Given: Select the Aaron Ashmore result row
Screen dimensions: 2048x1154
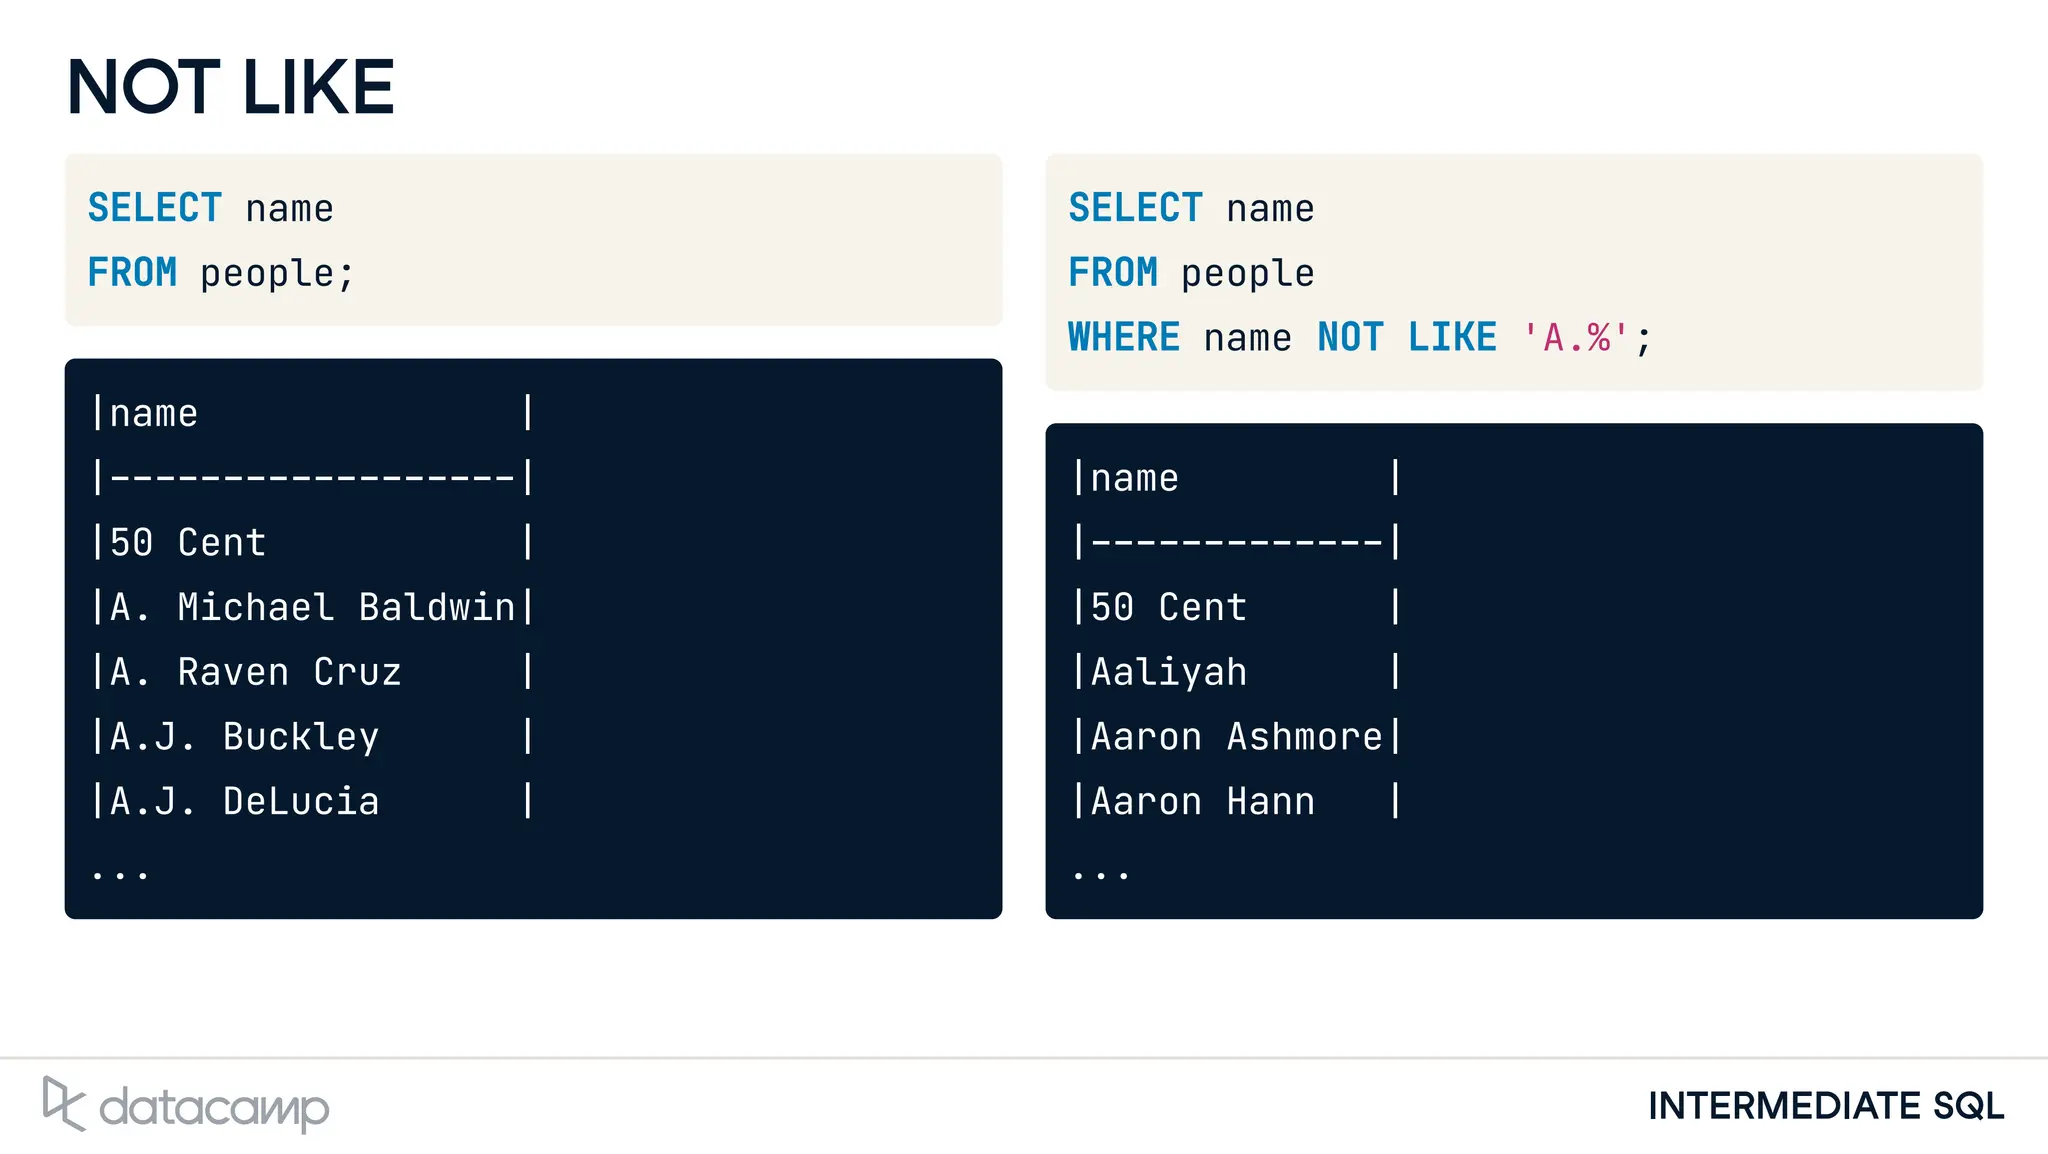Looking at the screenshot, I should coord(1237,737).
